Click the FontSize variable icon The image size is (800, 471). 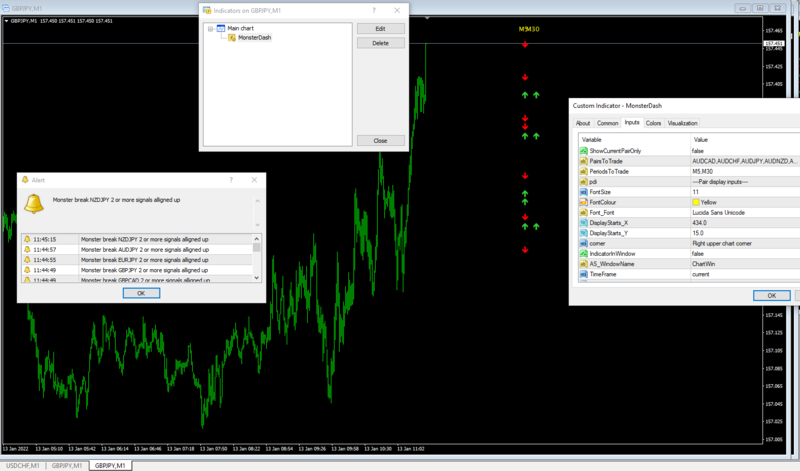584,192
